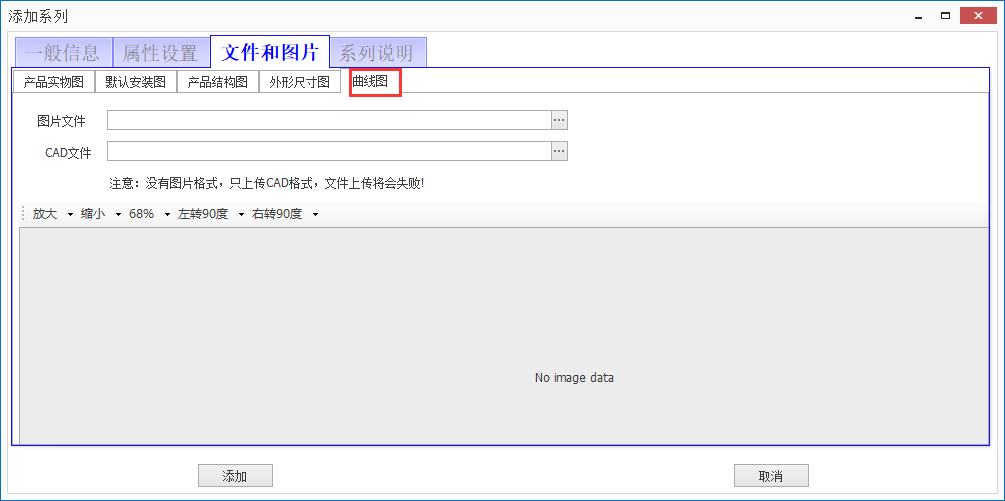
Task: Switch to the 一般信息 tab
Action: point(63,53)
